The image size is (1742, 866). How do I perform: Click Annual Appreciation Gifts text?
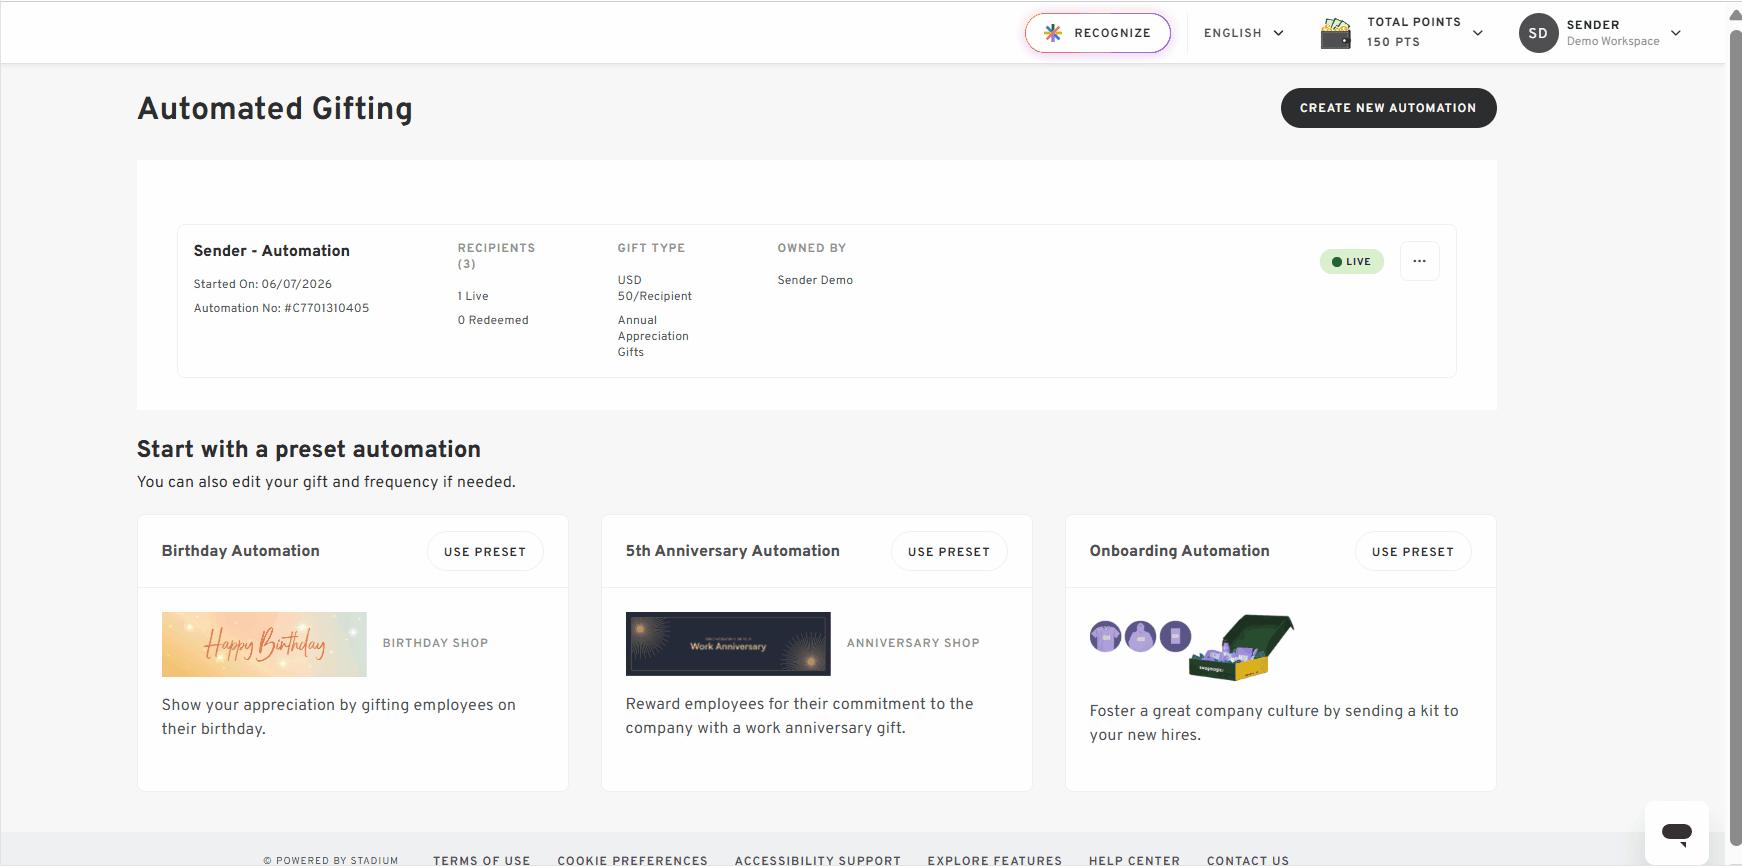[653, 336]
